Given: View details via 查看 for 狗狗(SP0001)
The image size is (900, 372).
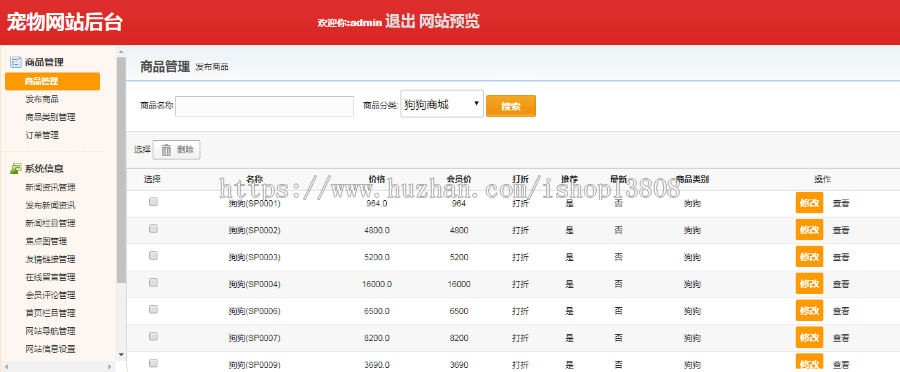Looking at the screenshot, I should click(841, 203).
